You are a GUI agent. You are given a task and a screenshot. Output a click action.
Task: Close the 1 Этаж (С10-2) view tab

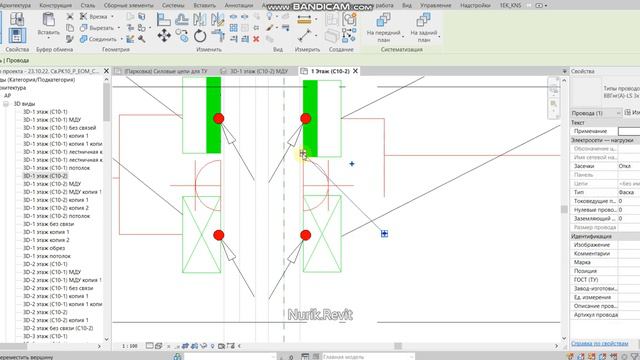356,71
